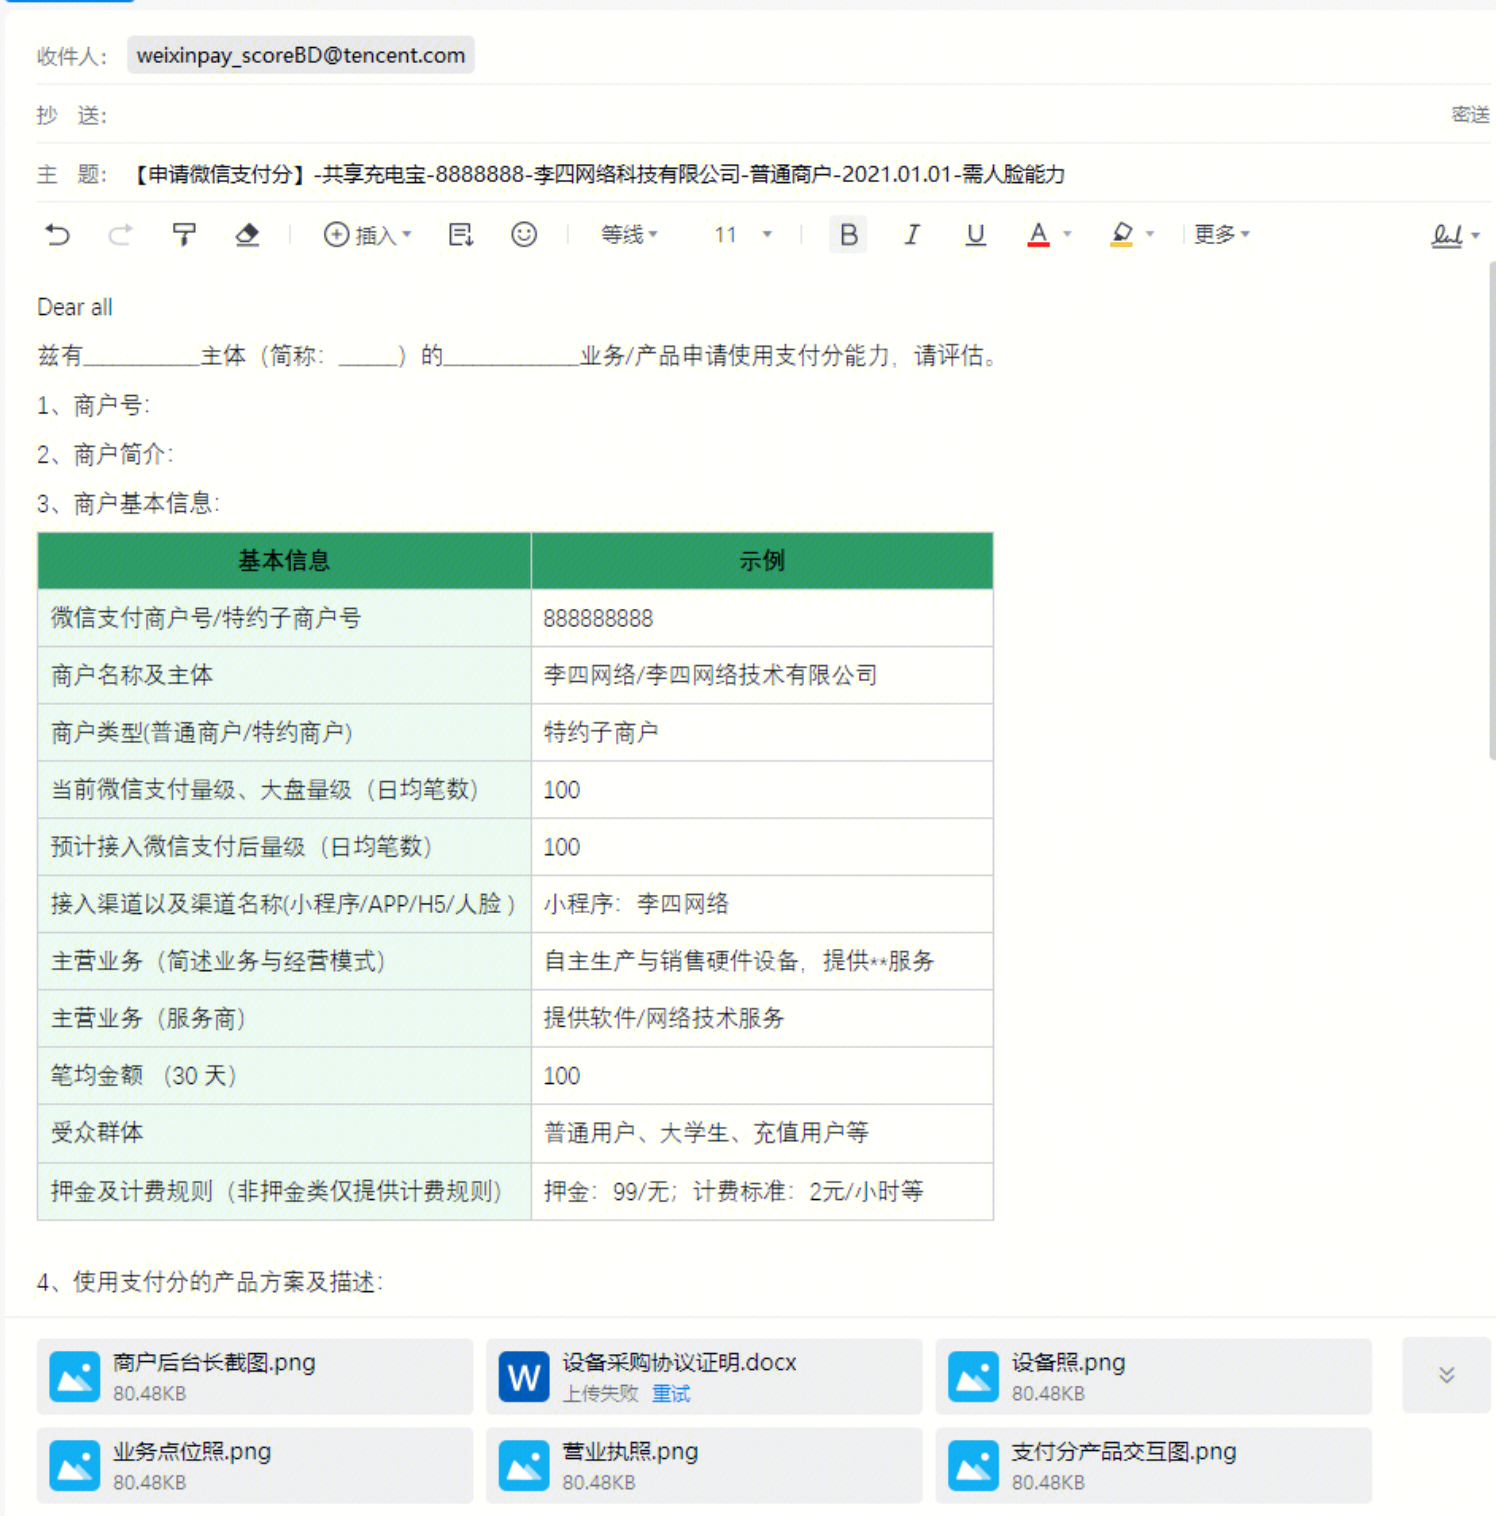Redo the last undone edit
This screenshot has height=1516, width=1496.
pyautogui.click(x=120, y=235)
